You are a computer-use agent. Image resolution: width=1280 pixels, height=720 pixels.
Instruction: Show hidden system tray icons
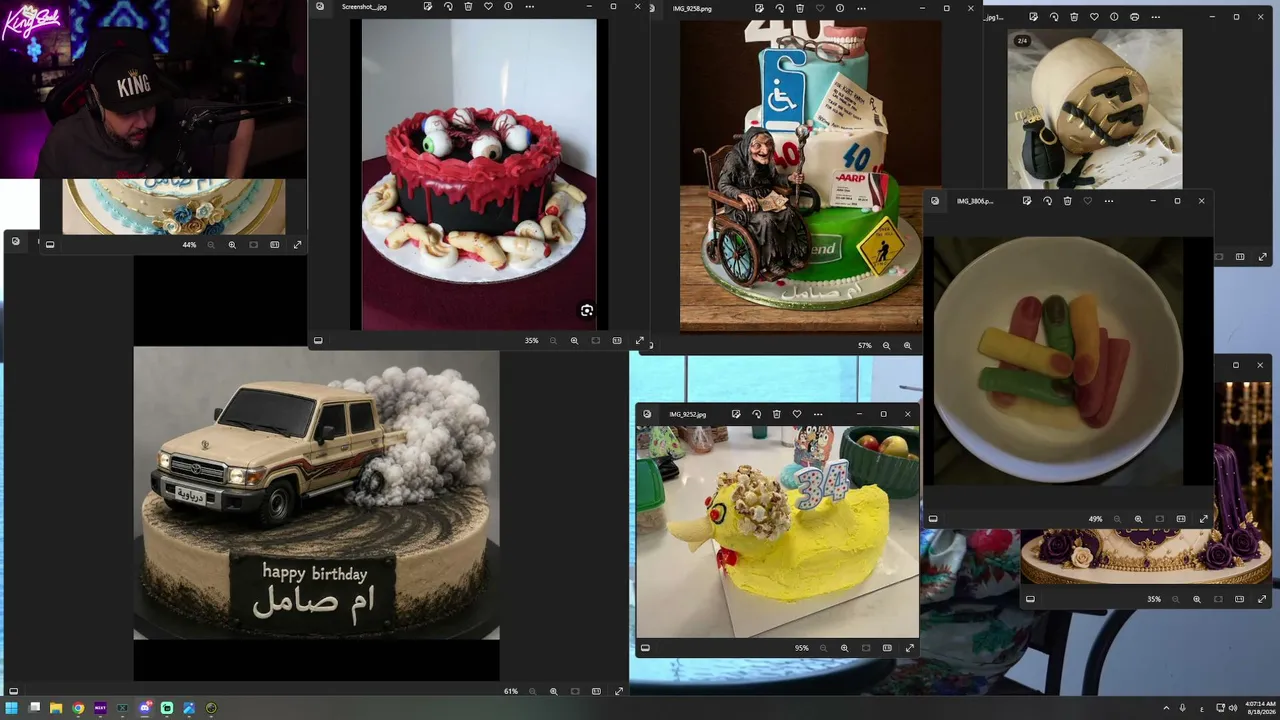click(1165, 708)
